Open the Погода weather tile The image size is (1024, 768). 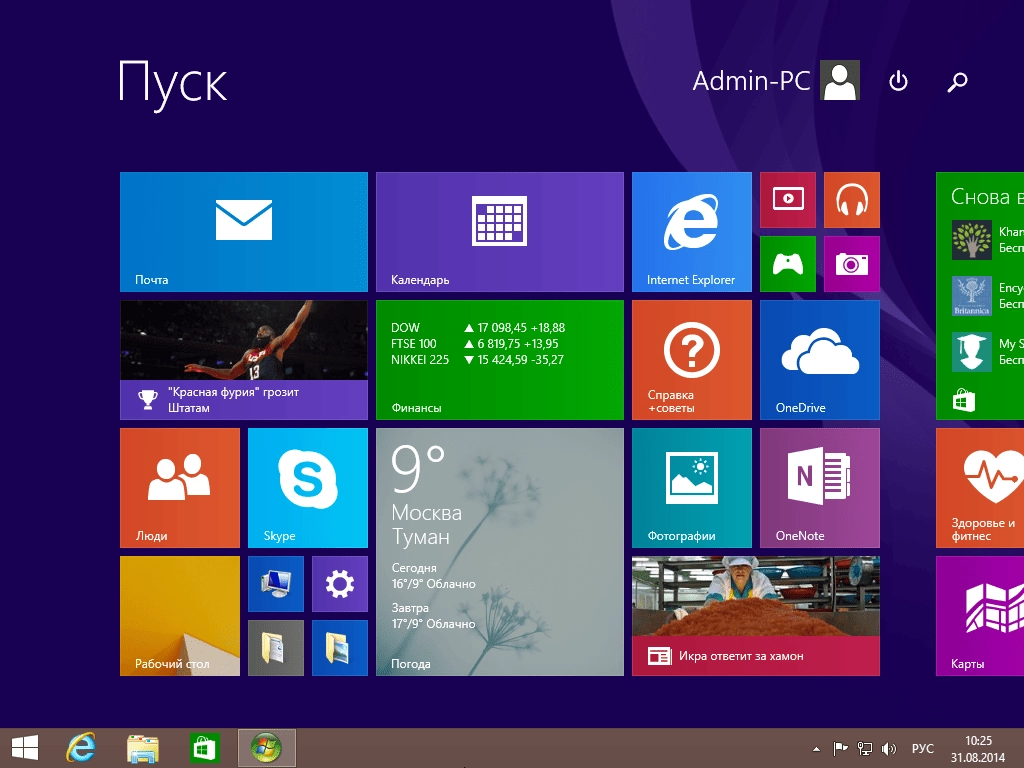[x=500, y=552]
